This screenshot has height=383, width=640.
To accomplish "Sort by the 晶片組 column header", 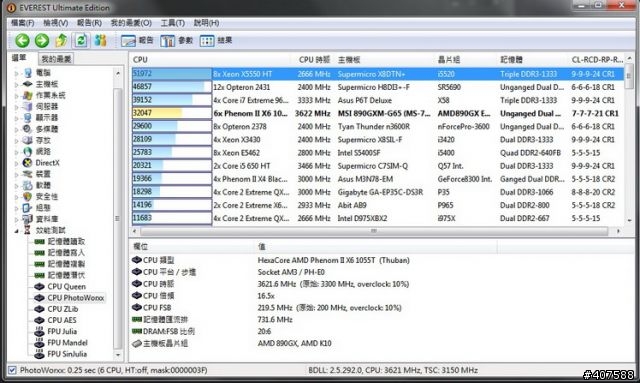I will (449, 60).
